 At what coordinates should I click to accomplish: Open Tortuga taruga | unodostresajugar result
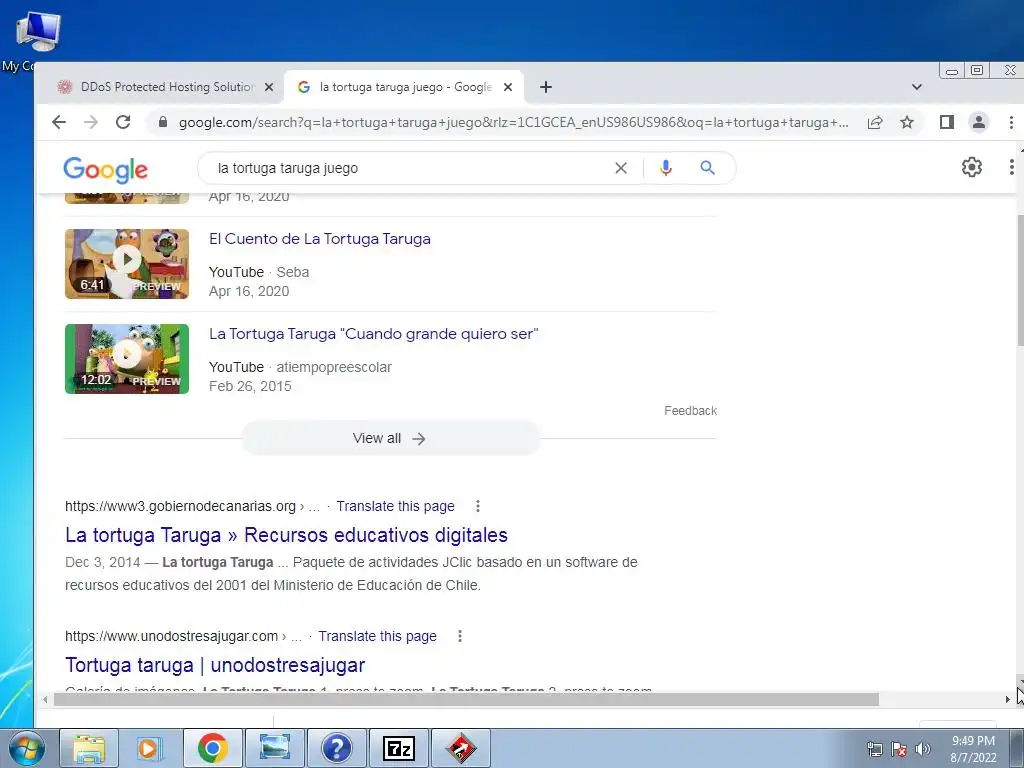[x=215, y=665]
